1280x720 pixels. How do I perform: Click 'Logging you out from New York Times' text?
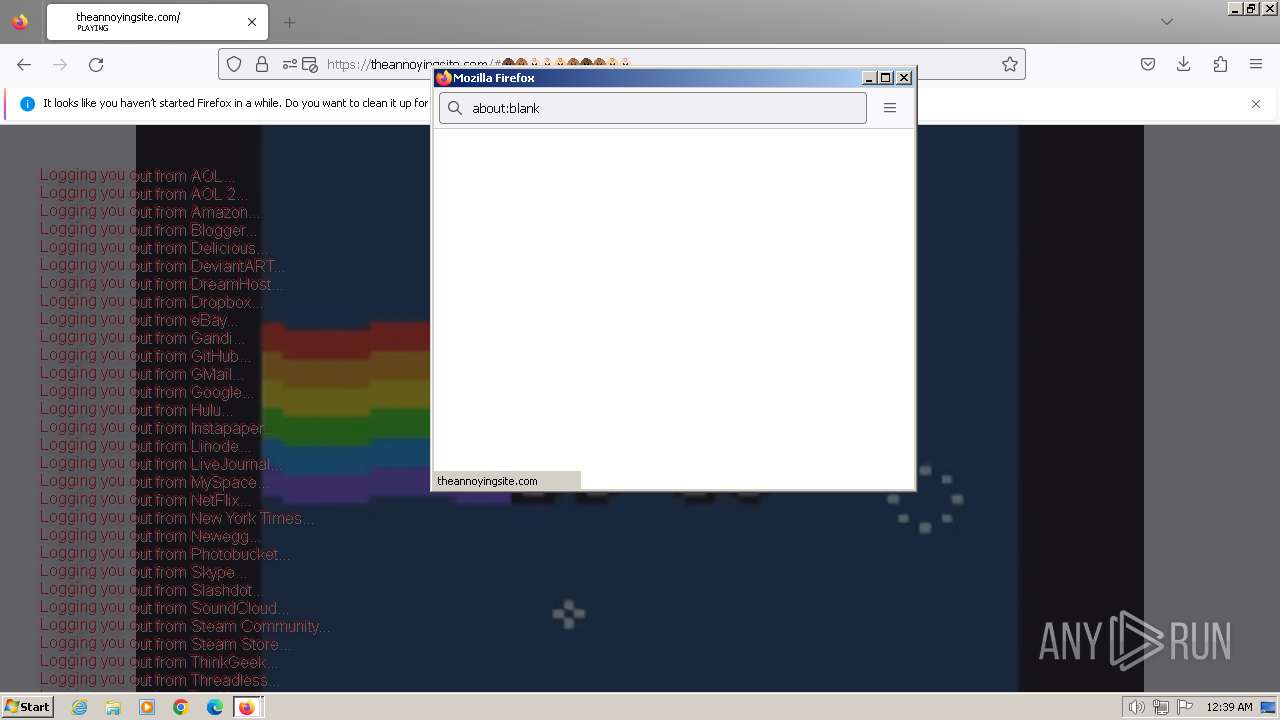[x=178, y=518]
